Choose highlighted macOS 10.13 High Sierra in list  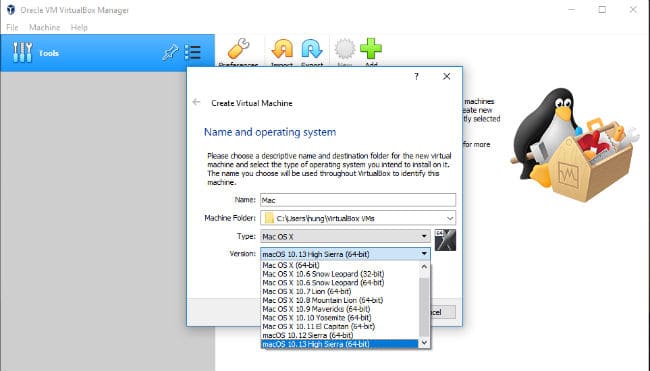(340, 344)
